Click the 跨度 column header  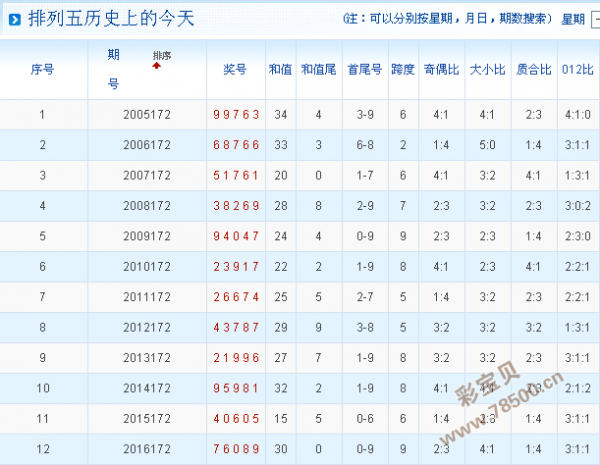pyautogui.click(x=403, y=69)
